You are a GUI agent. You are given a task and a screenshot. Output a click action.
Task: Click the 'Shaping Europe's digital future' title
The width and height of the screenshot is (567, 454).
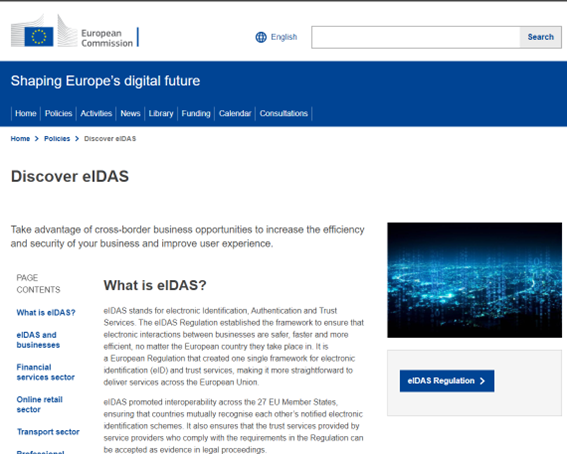tap(105, 81)
